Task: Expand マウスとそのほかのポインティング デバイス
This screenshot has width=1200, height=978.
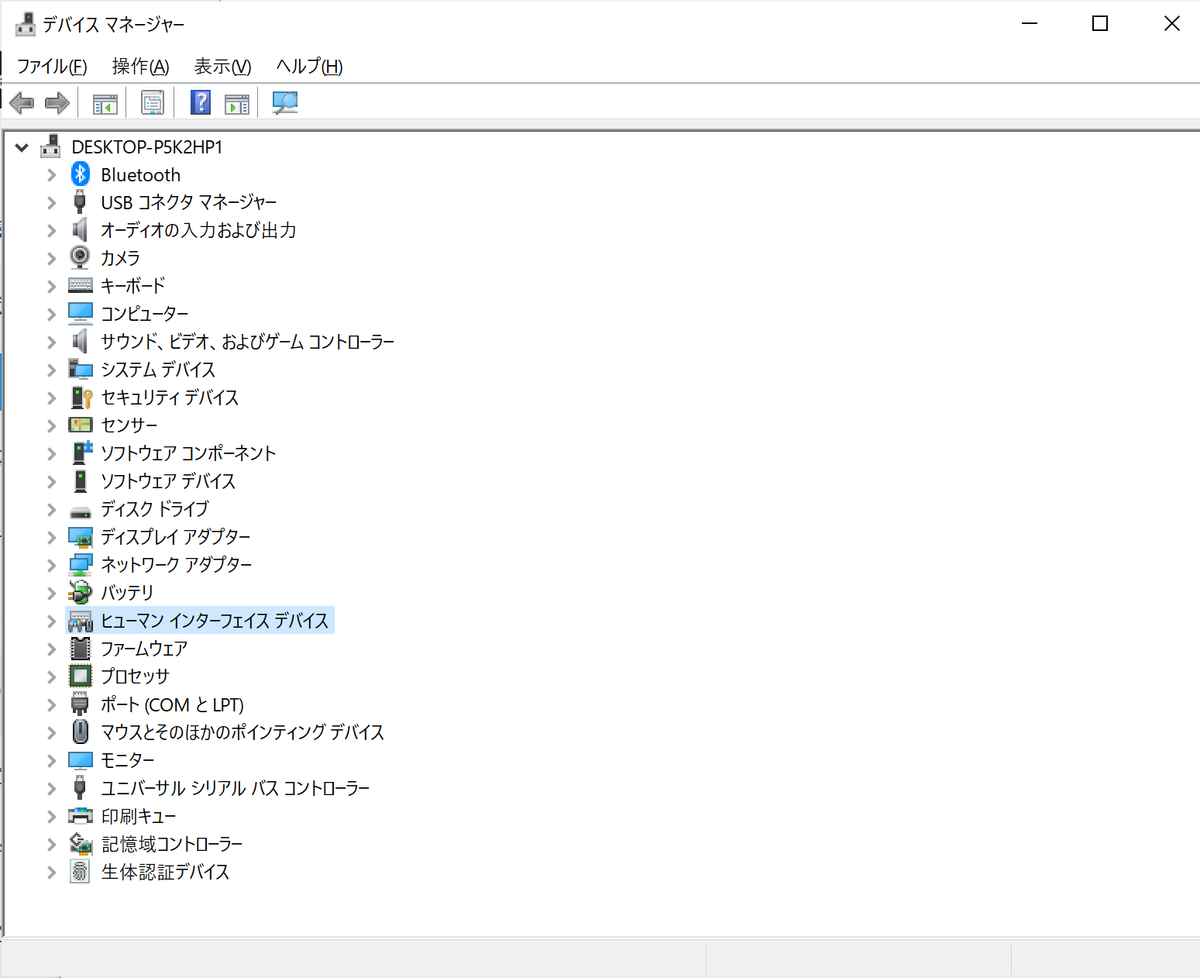Action: 52,732
